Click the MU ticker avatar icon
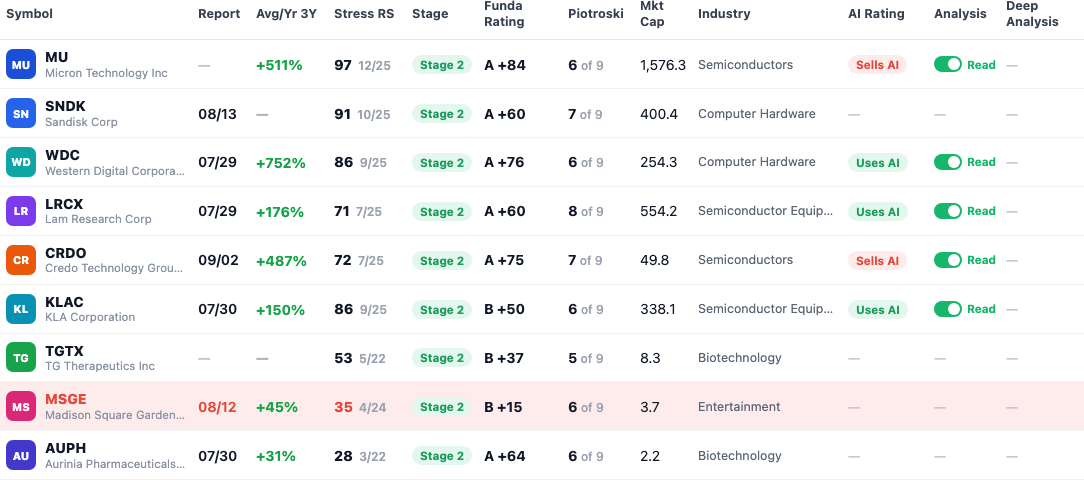The width and height of the screenshot is (1084, 480). tap(21, 65)
